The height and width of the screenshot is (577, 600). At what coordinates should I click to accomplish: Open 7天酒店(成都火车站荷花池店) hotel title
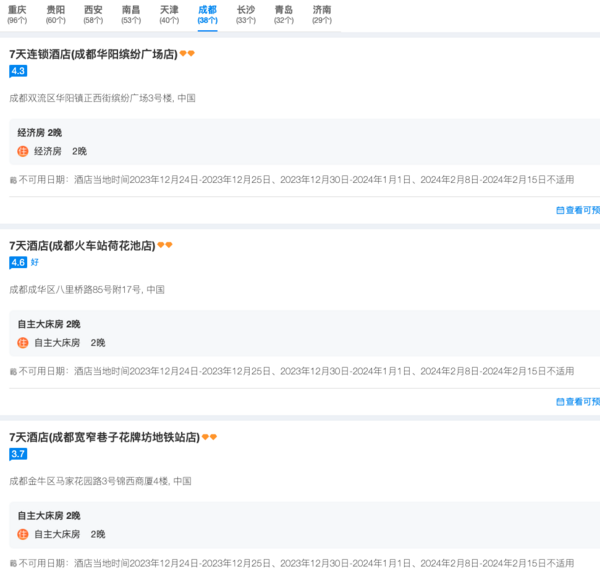(x=82, y=246)
